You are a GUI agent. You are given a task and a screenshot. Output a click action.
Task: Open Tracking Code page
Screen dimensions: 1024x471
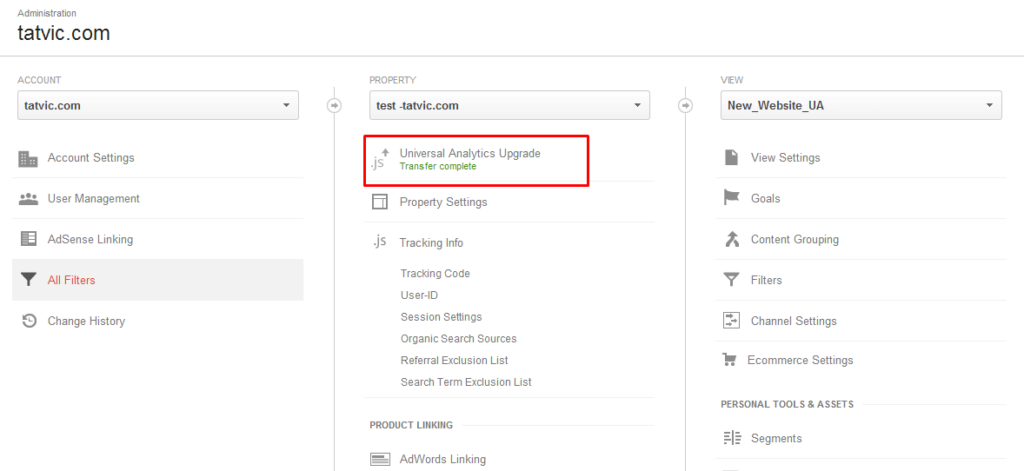435,273
